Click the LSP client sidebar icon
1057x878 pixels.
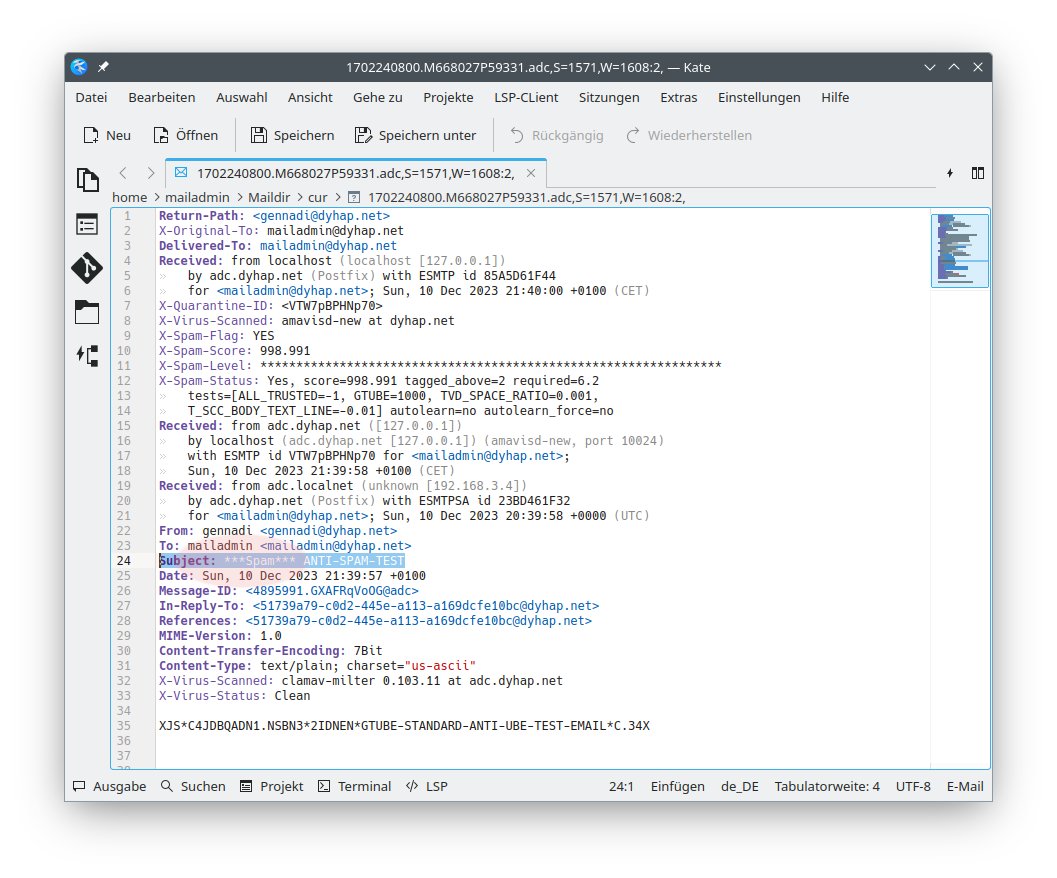[x=88, y=355]
